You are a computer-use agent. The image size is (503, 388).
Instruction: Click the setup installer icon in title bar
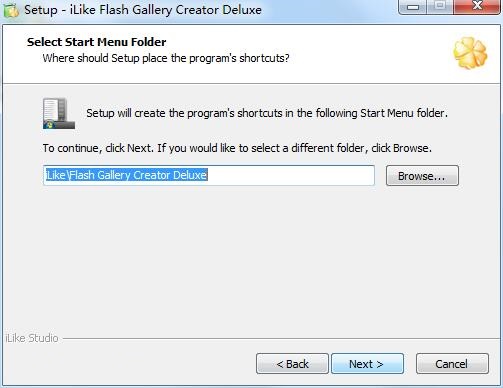(11, 10)
